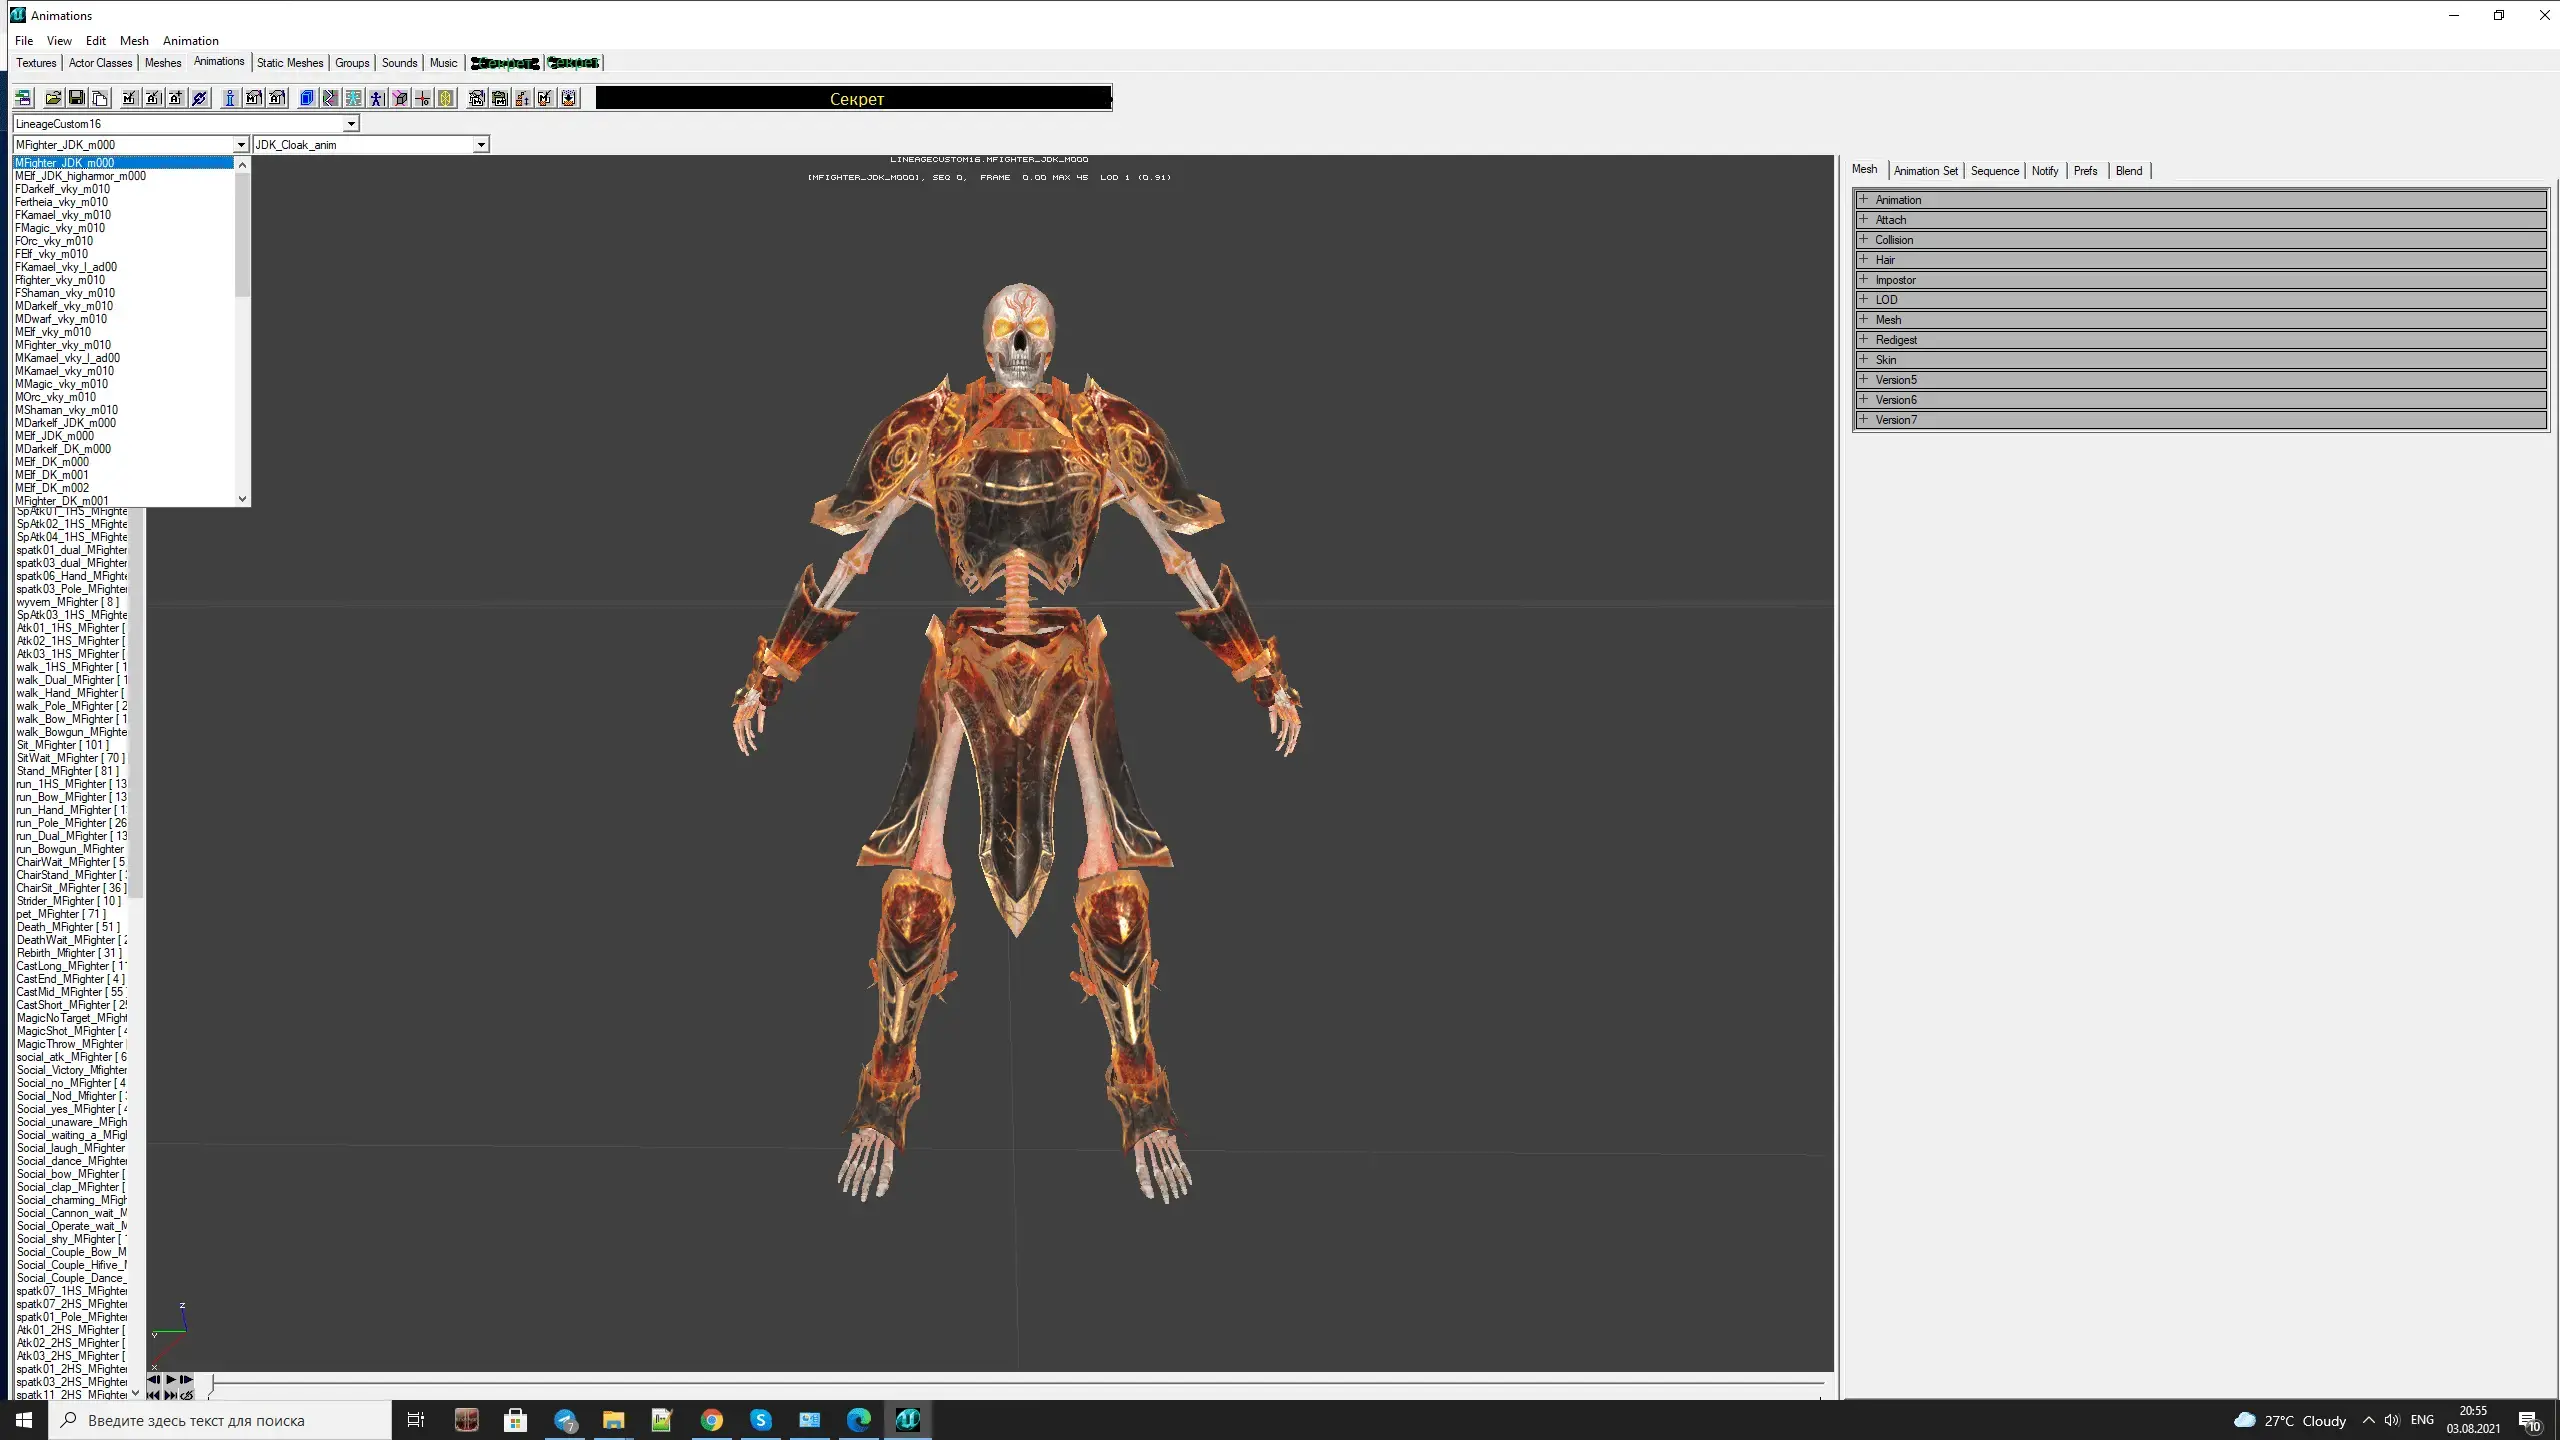Toggle the cube with pink lines icon
The image size is (2560, 1440).
[400, 98]
